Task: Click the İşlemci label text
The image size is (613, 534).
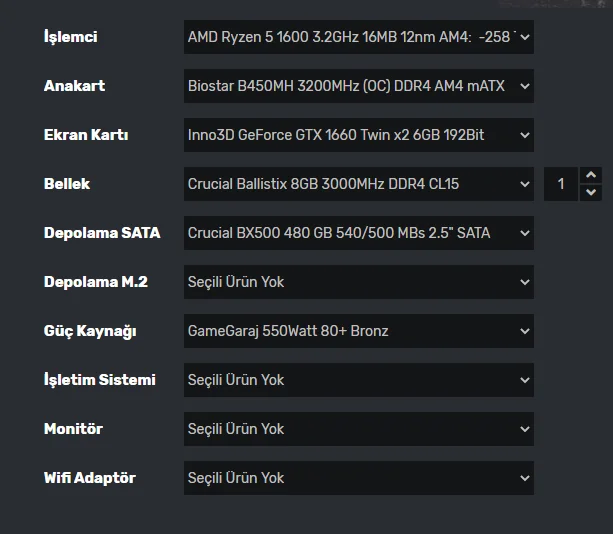Action: coord(71,38)
